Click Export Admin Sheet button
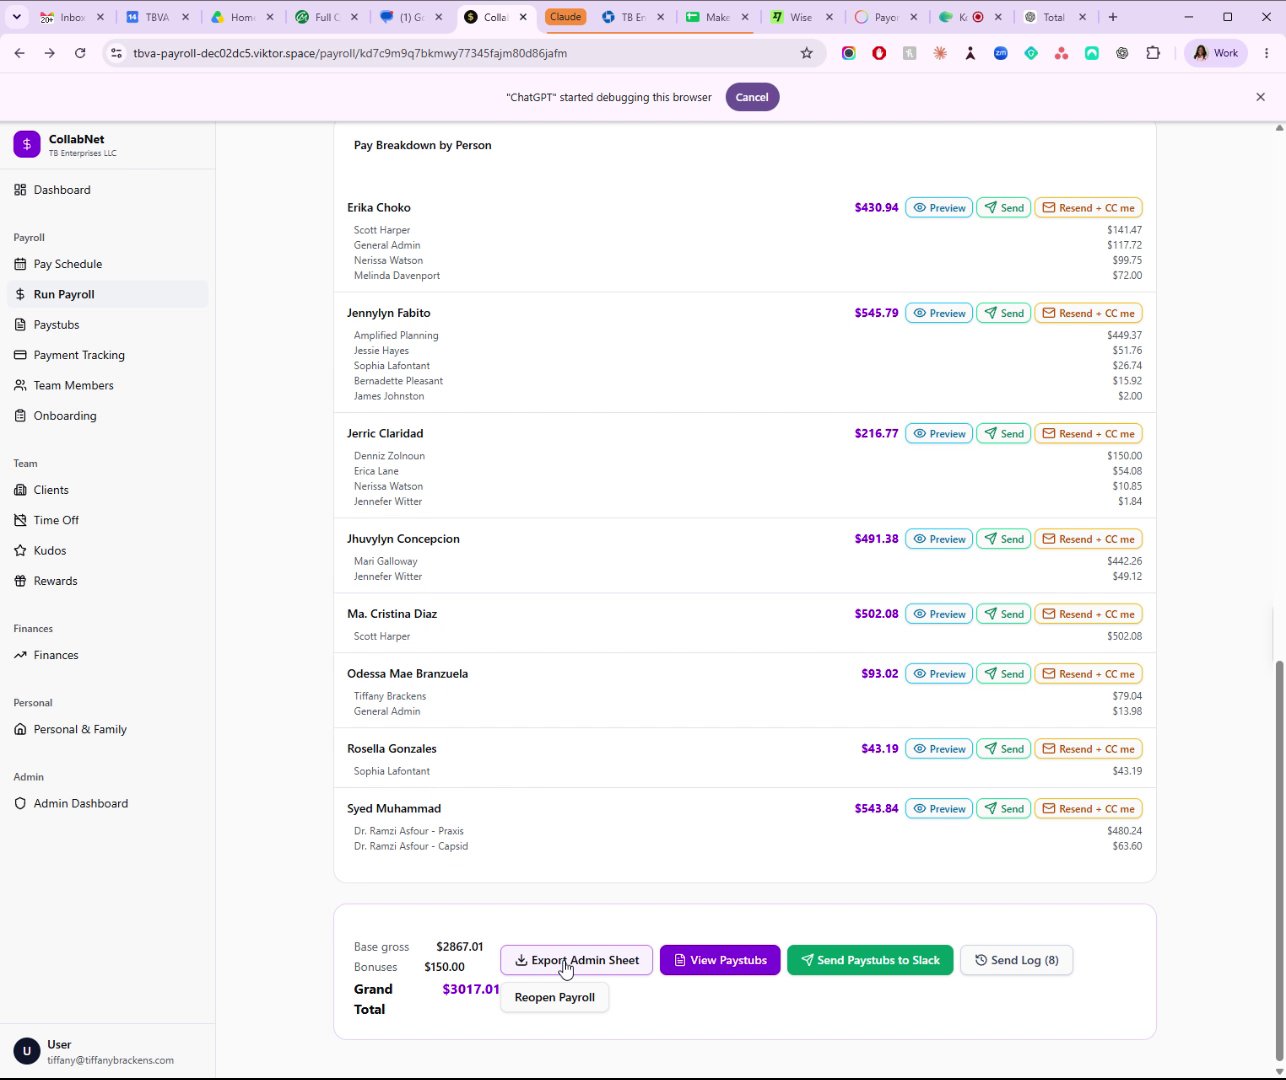Image resolution: width=1286 pixels, height=1080 pixels. (577, 960)
